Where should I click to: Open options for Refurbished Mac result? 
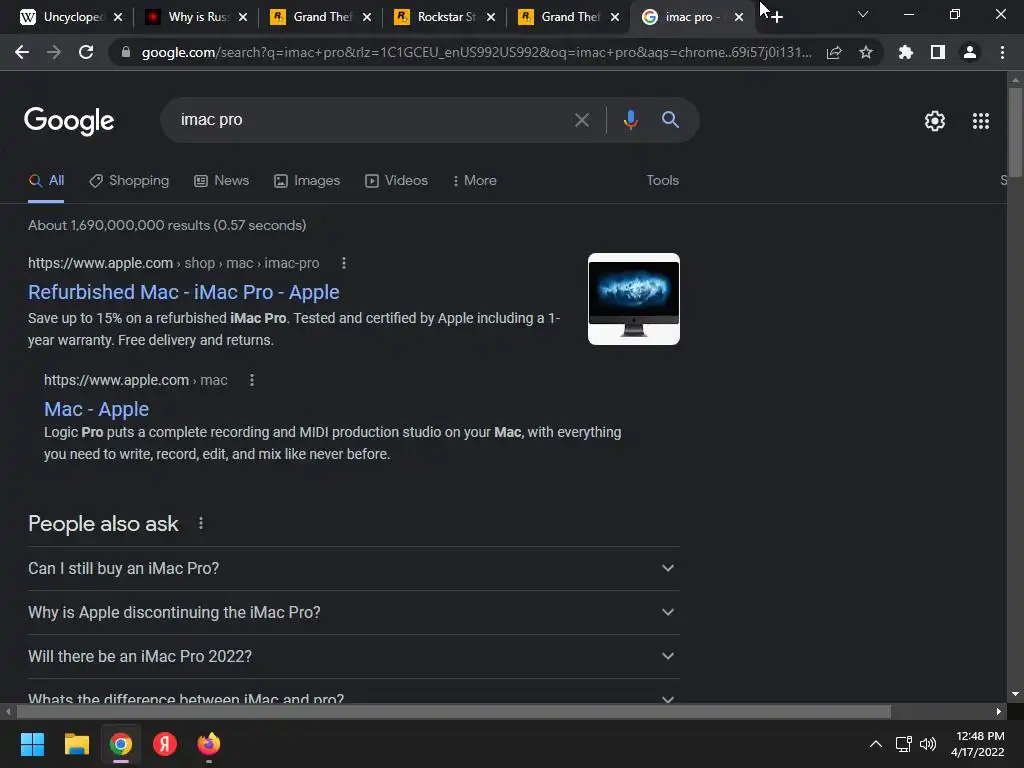pyautogui.click(x=344, y=263)
